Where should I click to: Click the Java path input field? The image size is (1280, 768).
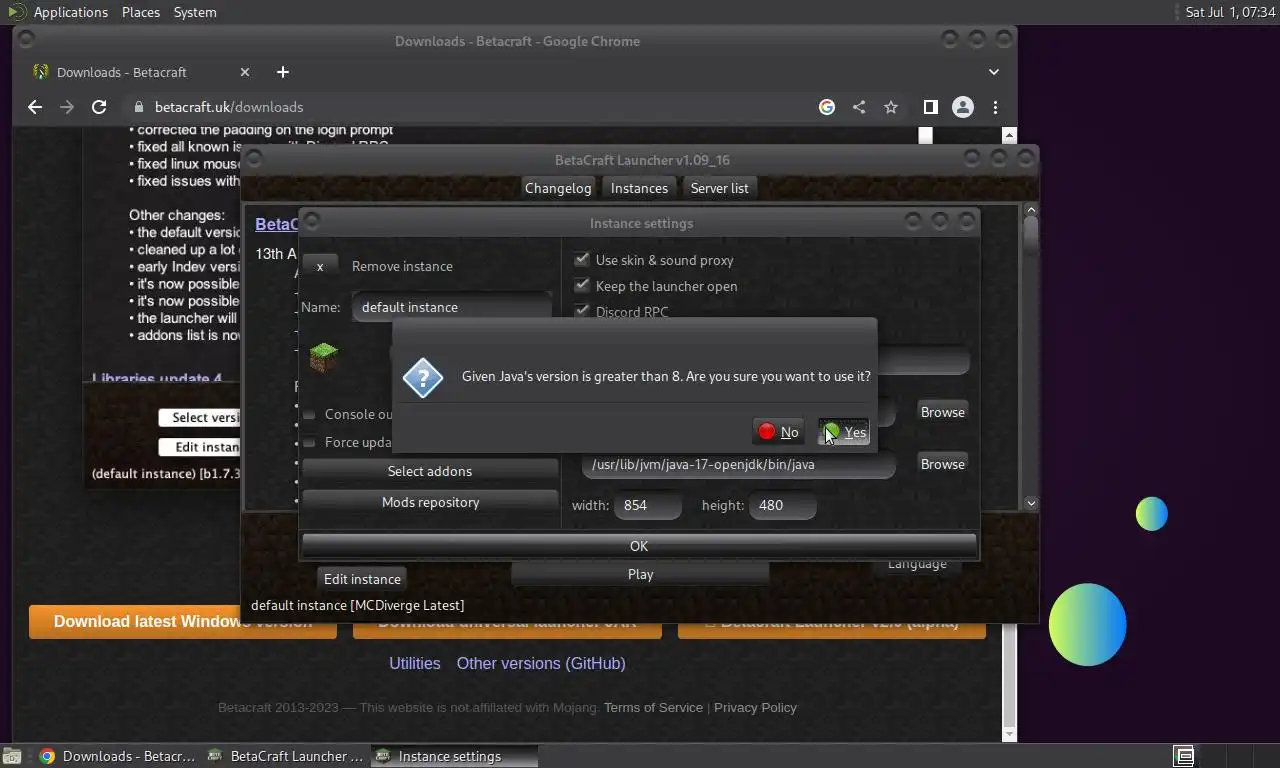point(738,464)
